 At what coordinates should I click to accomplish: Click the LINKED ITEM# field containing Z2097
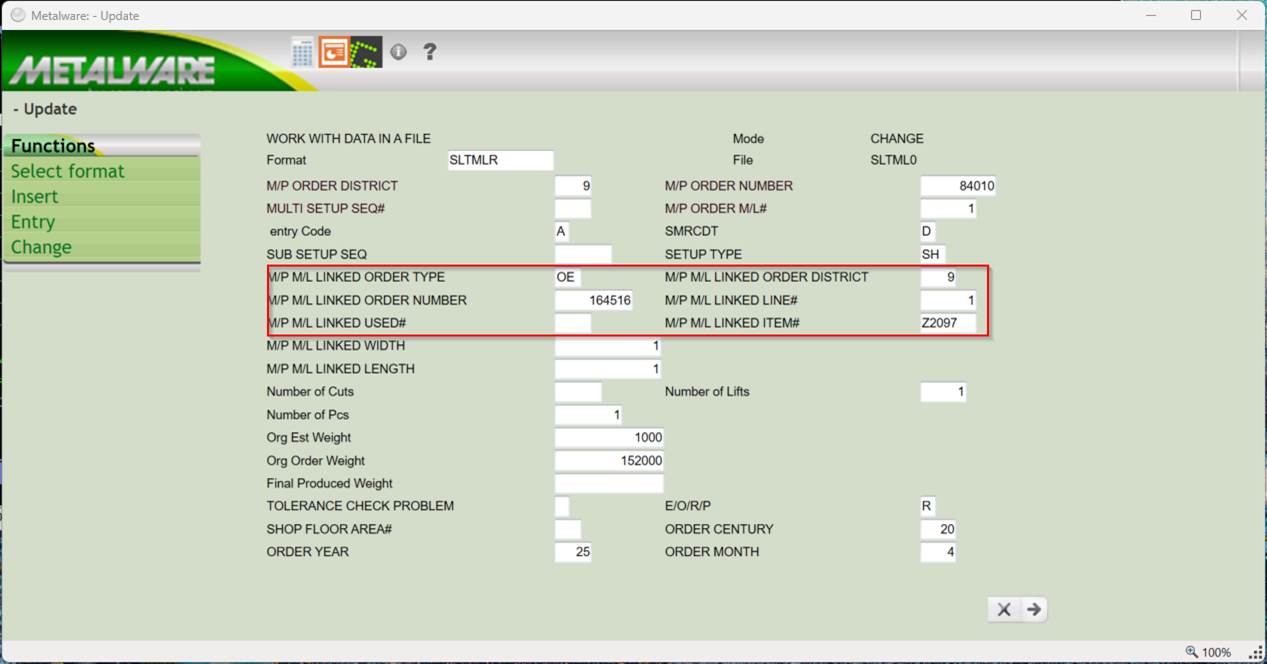tap(948, 323)
